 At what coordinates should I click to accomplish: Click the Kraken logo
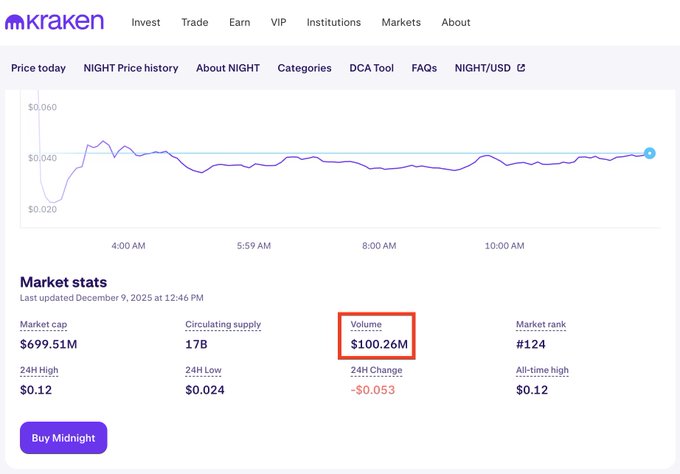point(58,22)
